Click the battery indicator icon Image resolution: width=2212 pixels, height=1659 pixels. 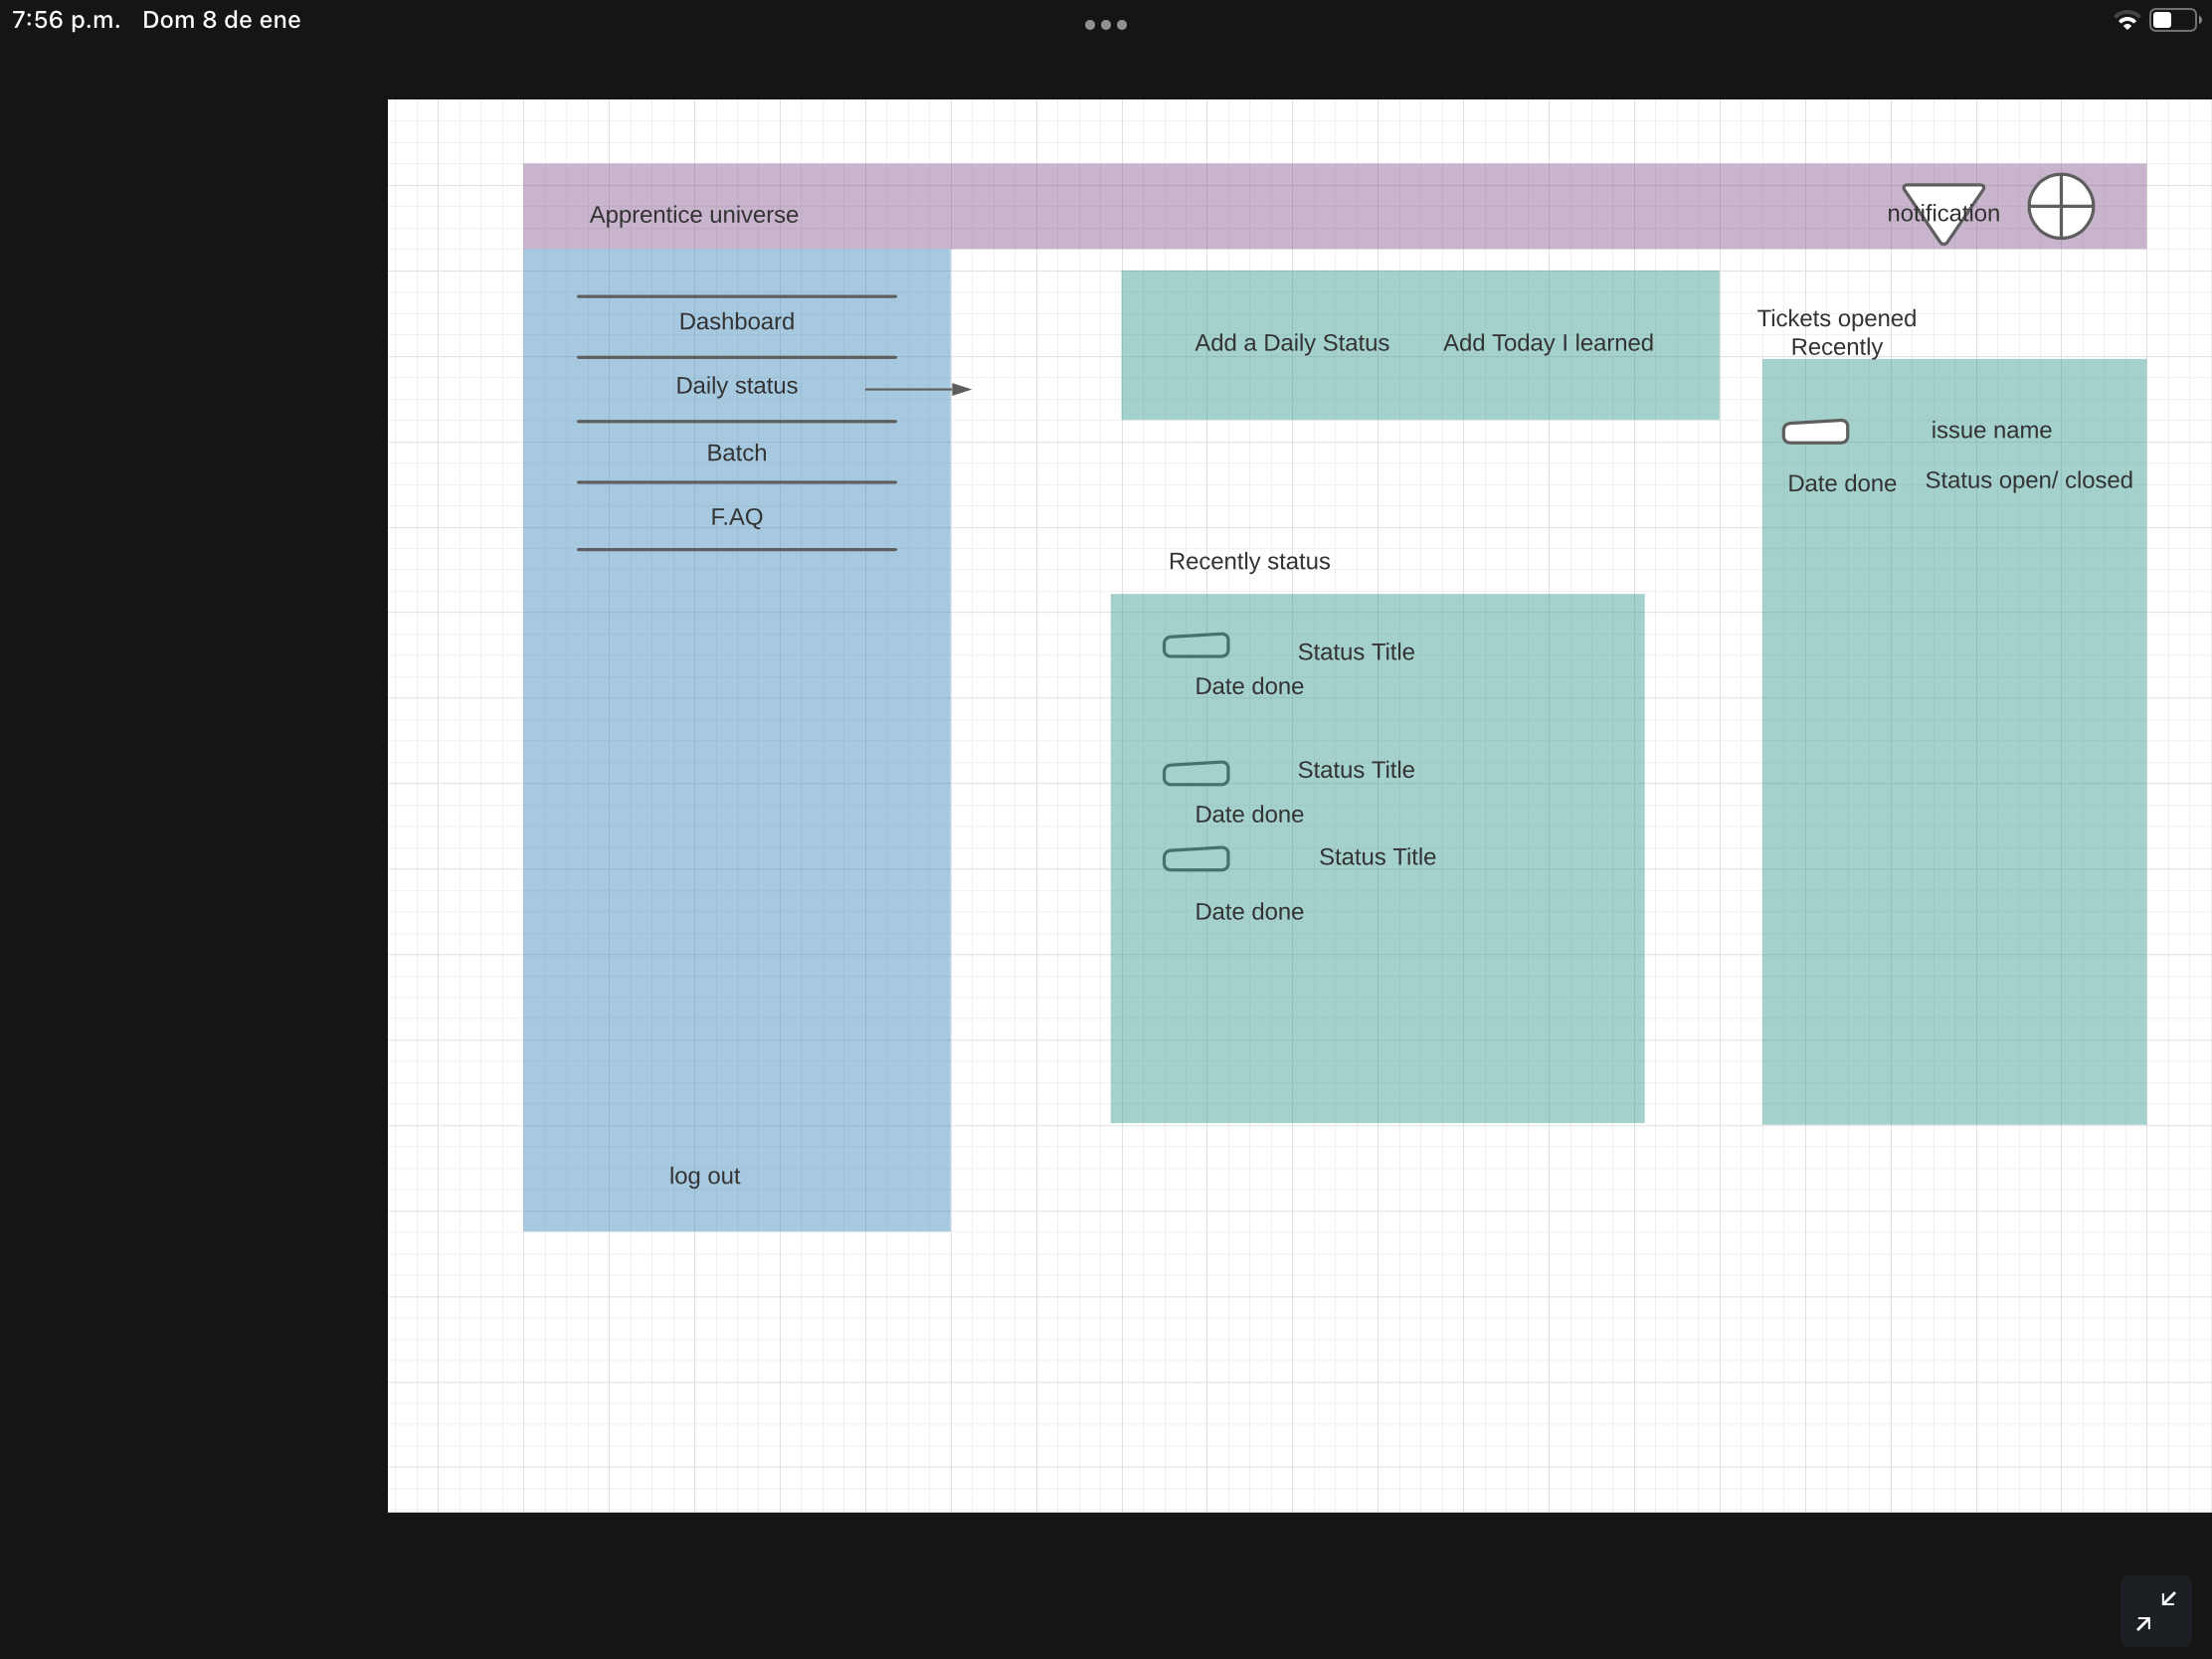[x=2173, y=21]
